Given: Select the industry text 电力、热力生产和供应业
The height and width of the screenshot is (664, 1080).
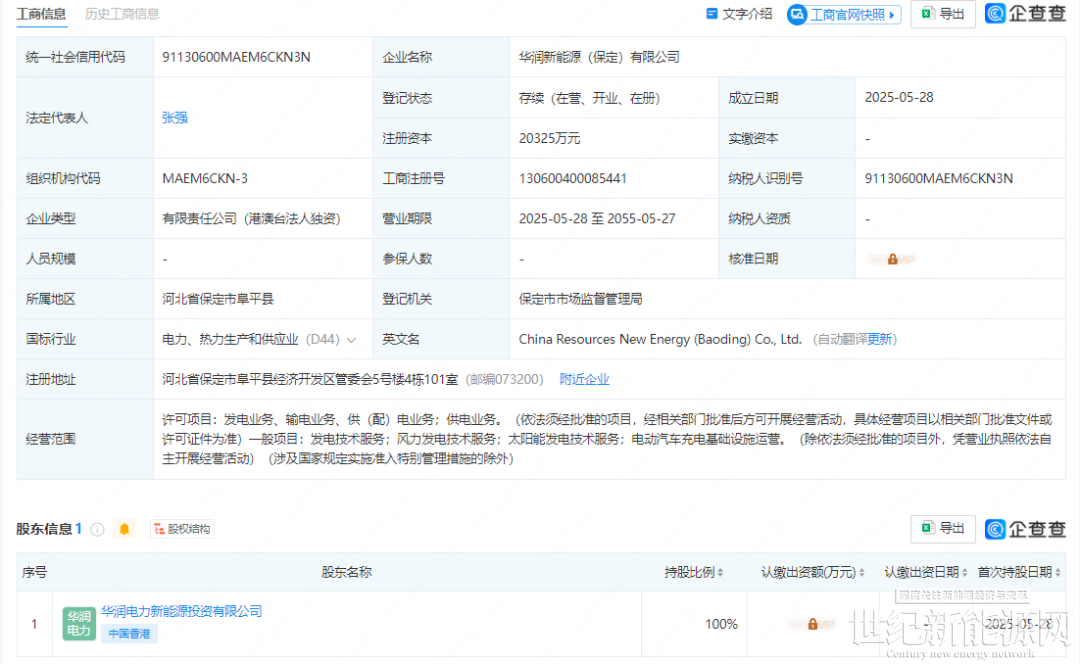Looking at the screenshot, I should pos(230,339).
